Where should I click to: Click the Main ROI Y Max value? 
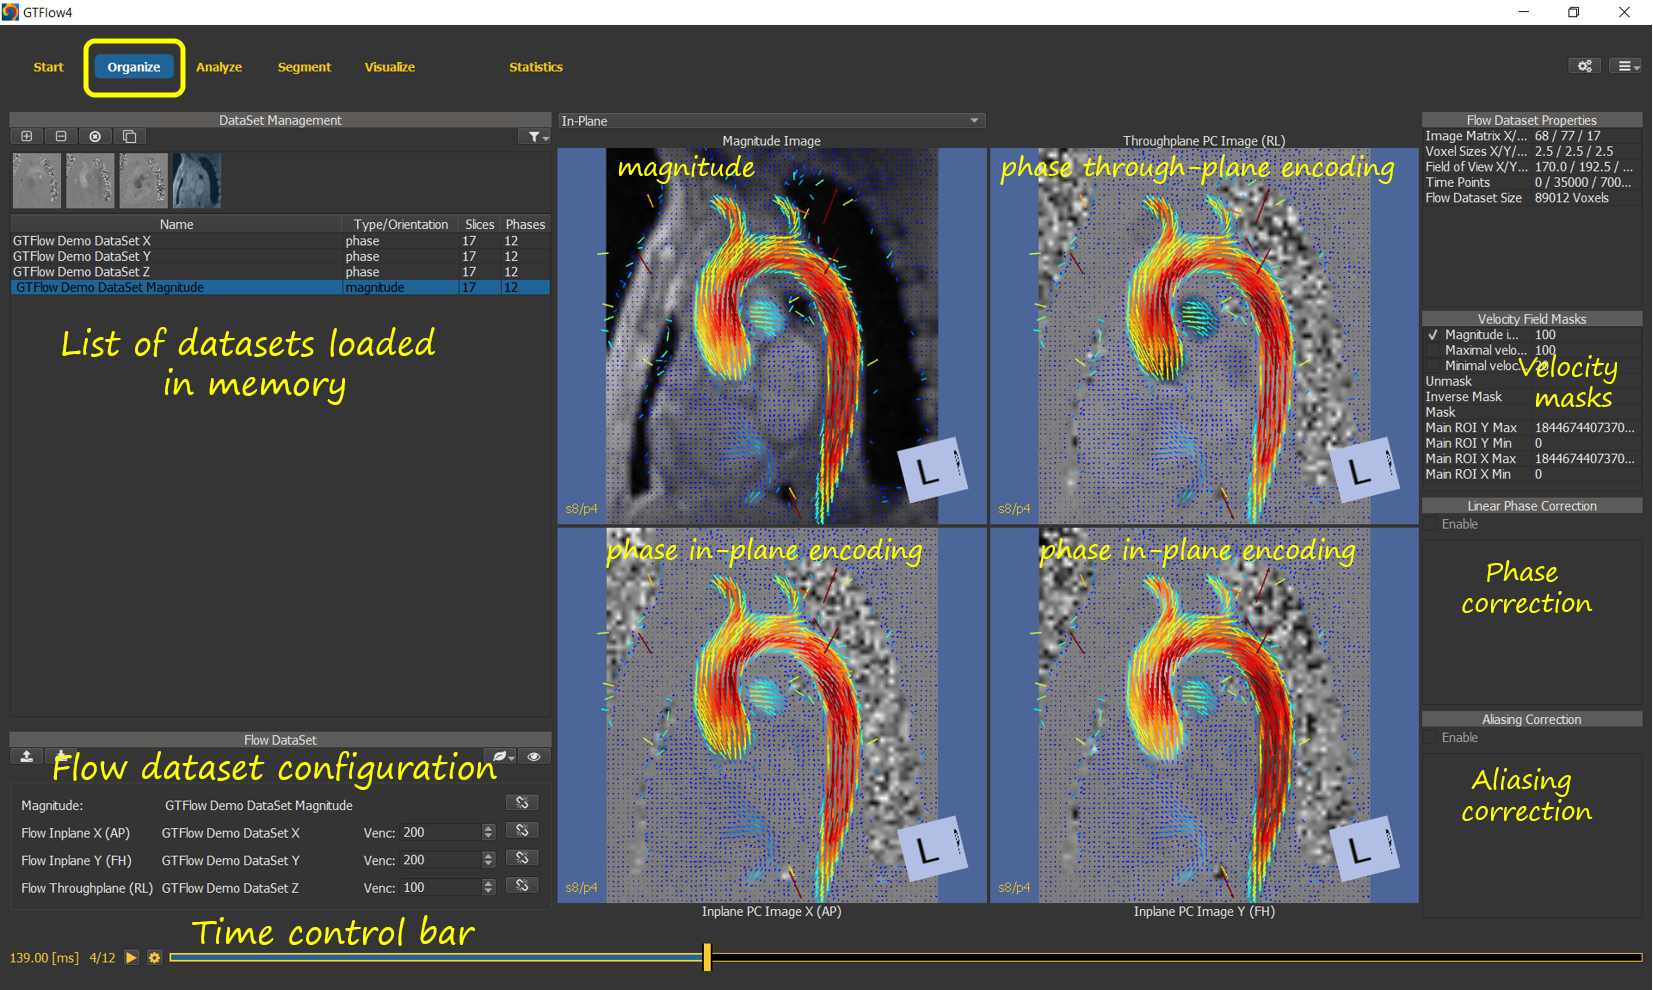click(x=1584, y=428)
